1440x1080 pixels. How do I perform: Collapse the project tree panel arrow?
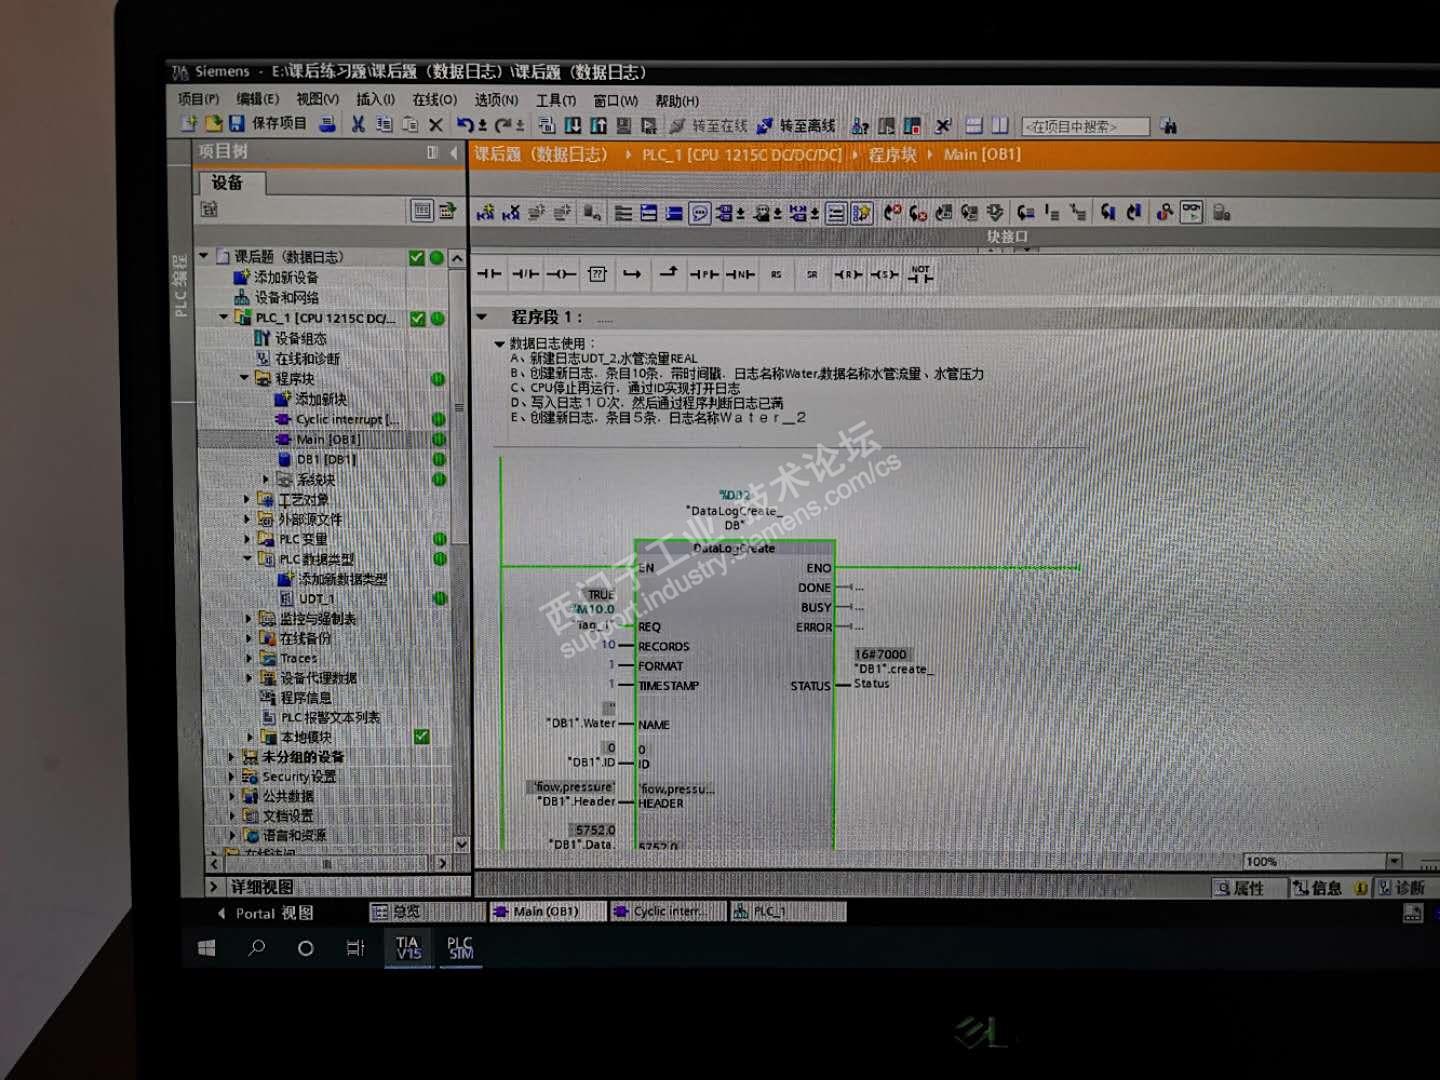(x=454, y=152)
